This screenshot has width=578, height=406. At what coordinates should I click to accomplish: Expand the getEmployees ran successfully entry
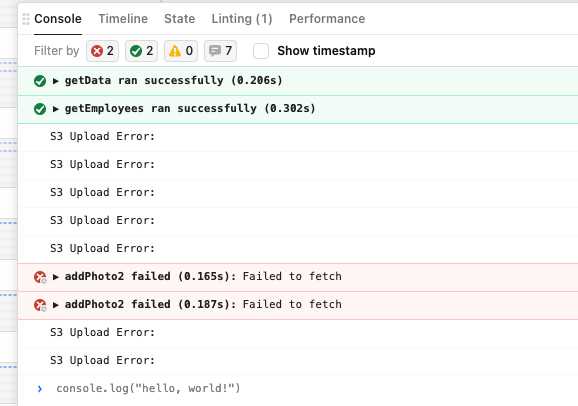click(x=56, y=109)
